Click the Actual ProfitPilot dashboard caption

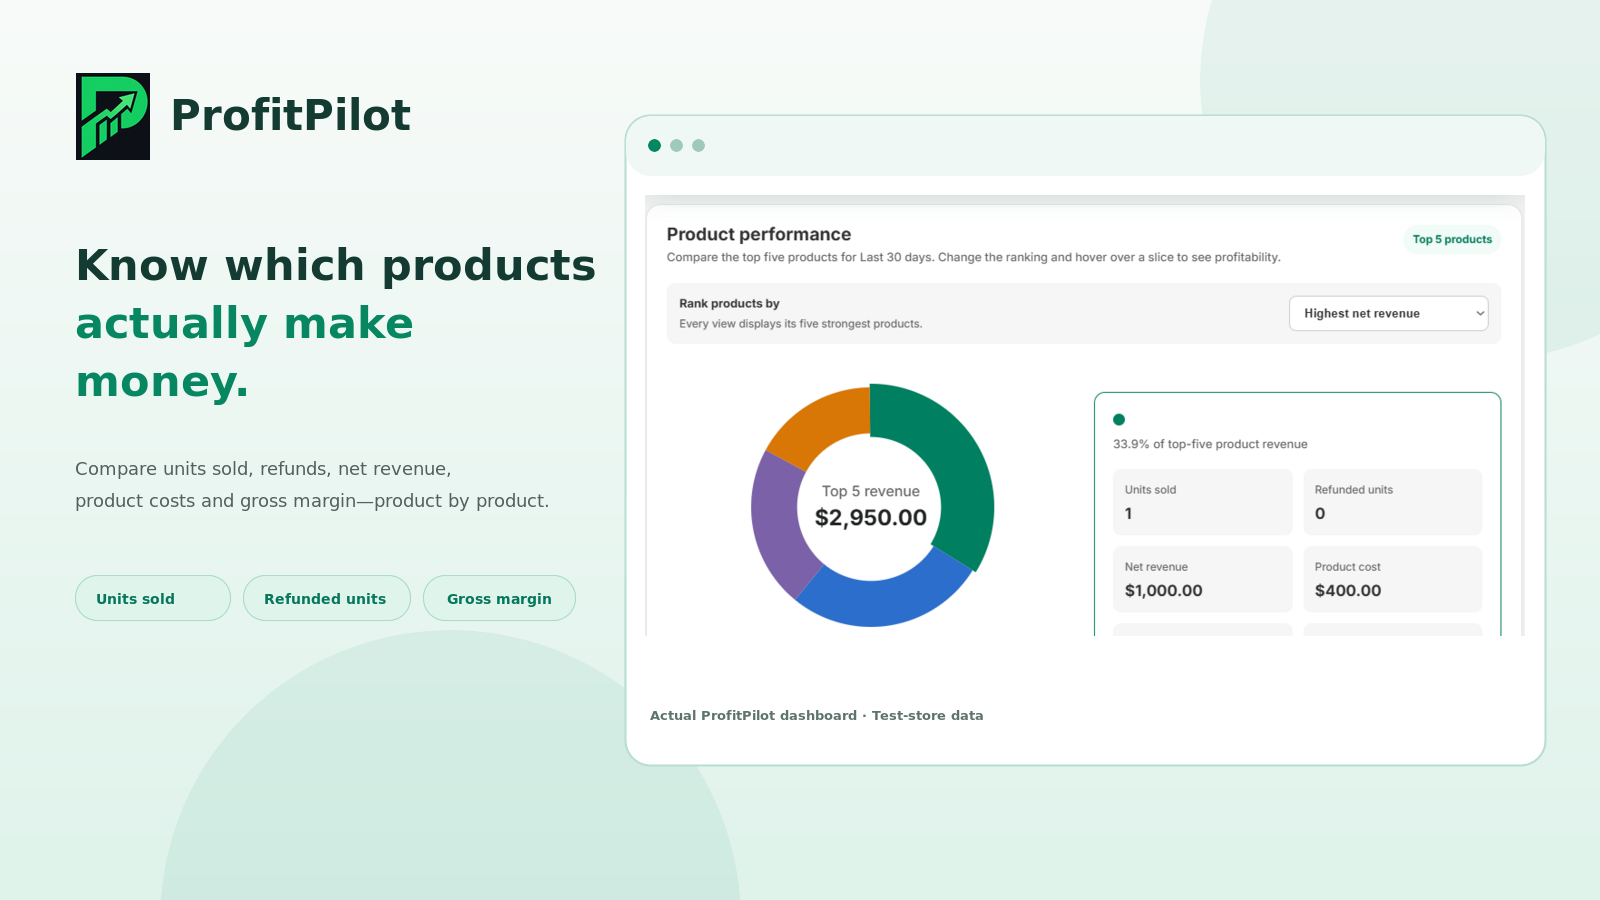click(817, 715)
